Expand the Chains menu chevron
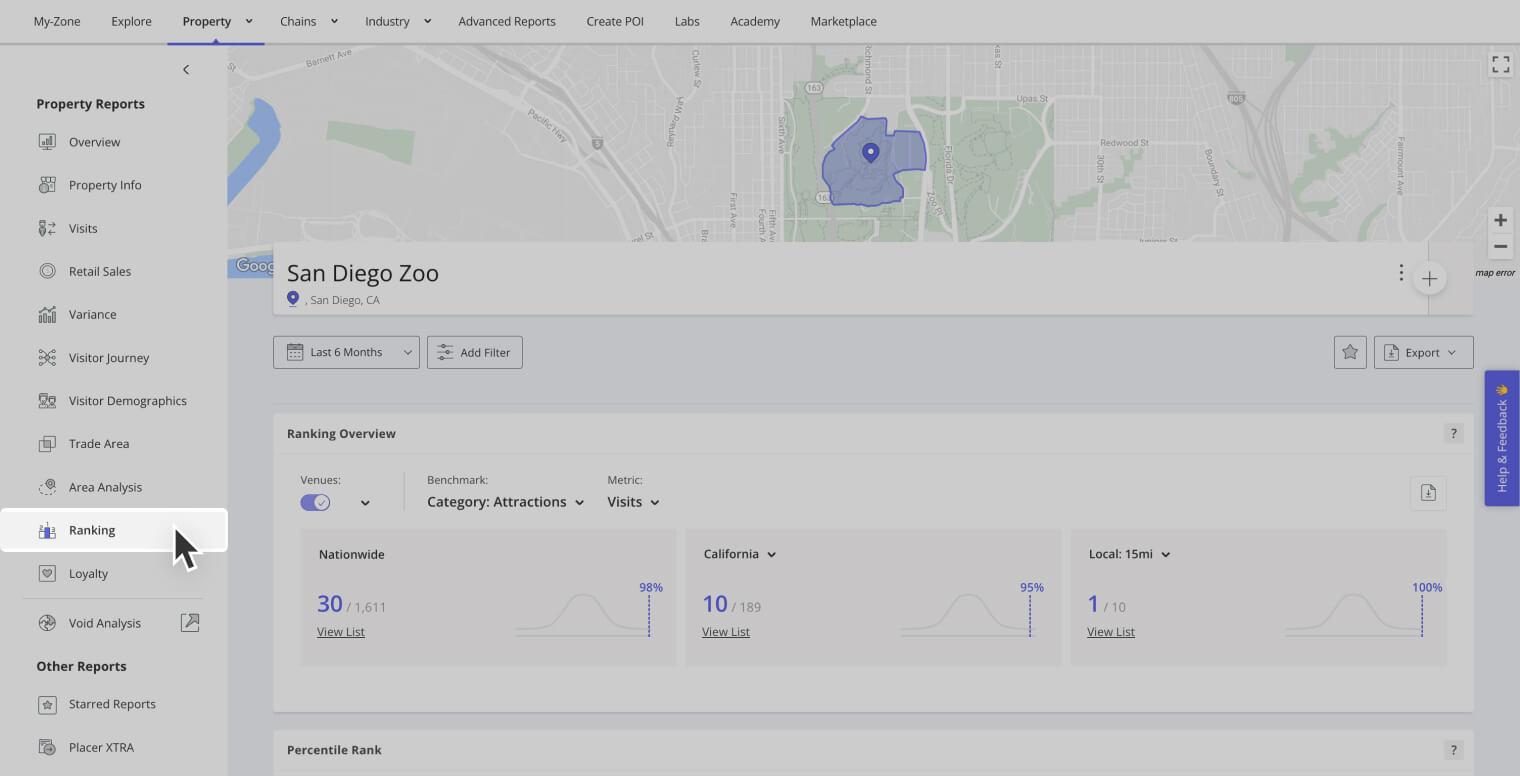1520x776 pixels. 335,21
